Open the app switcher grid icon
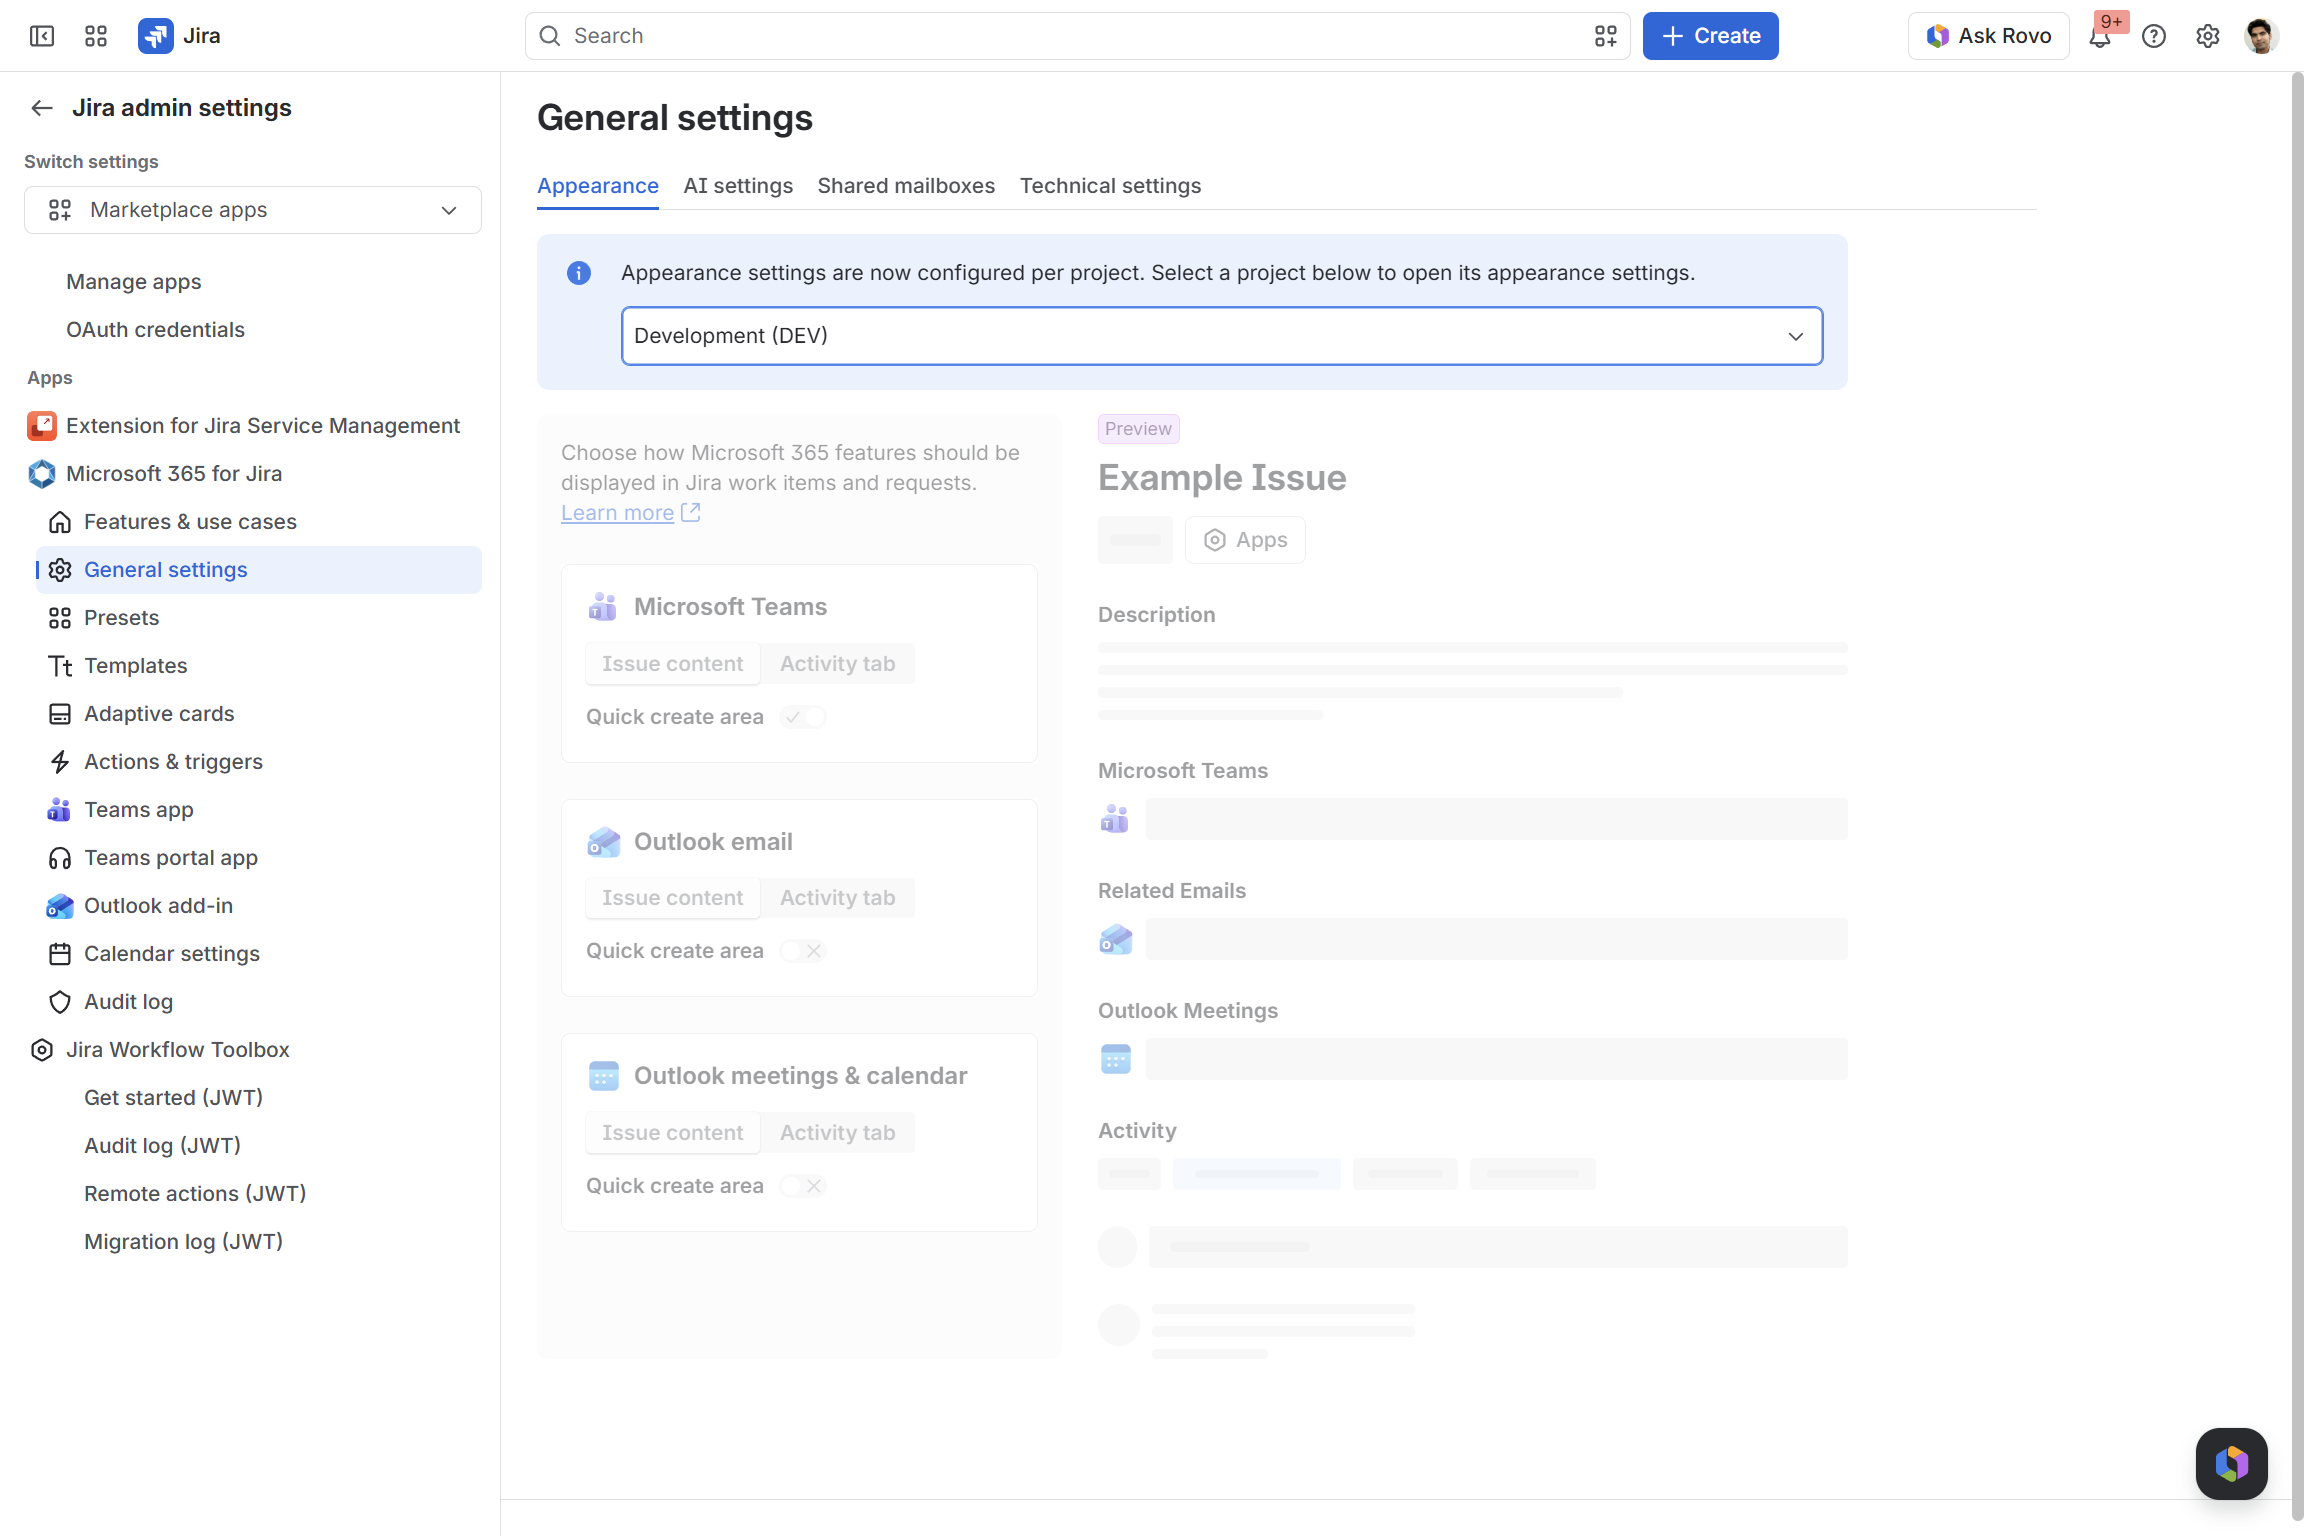2304x1536 pixels. 96,36
